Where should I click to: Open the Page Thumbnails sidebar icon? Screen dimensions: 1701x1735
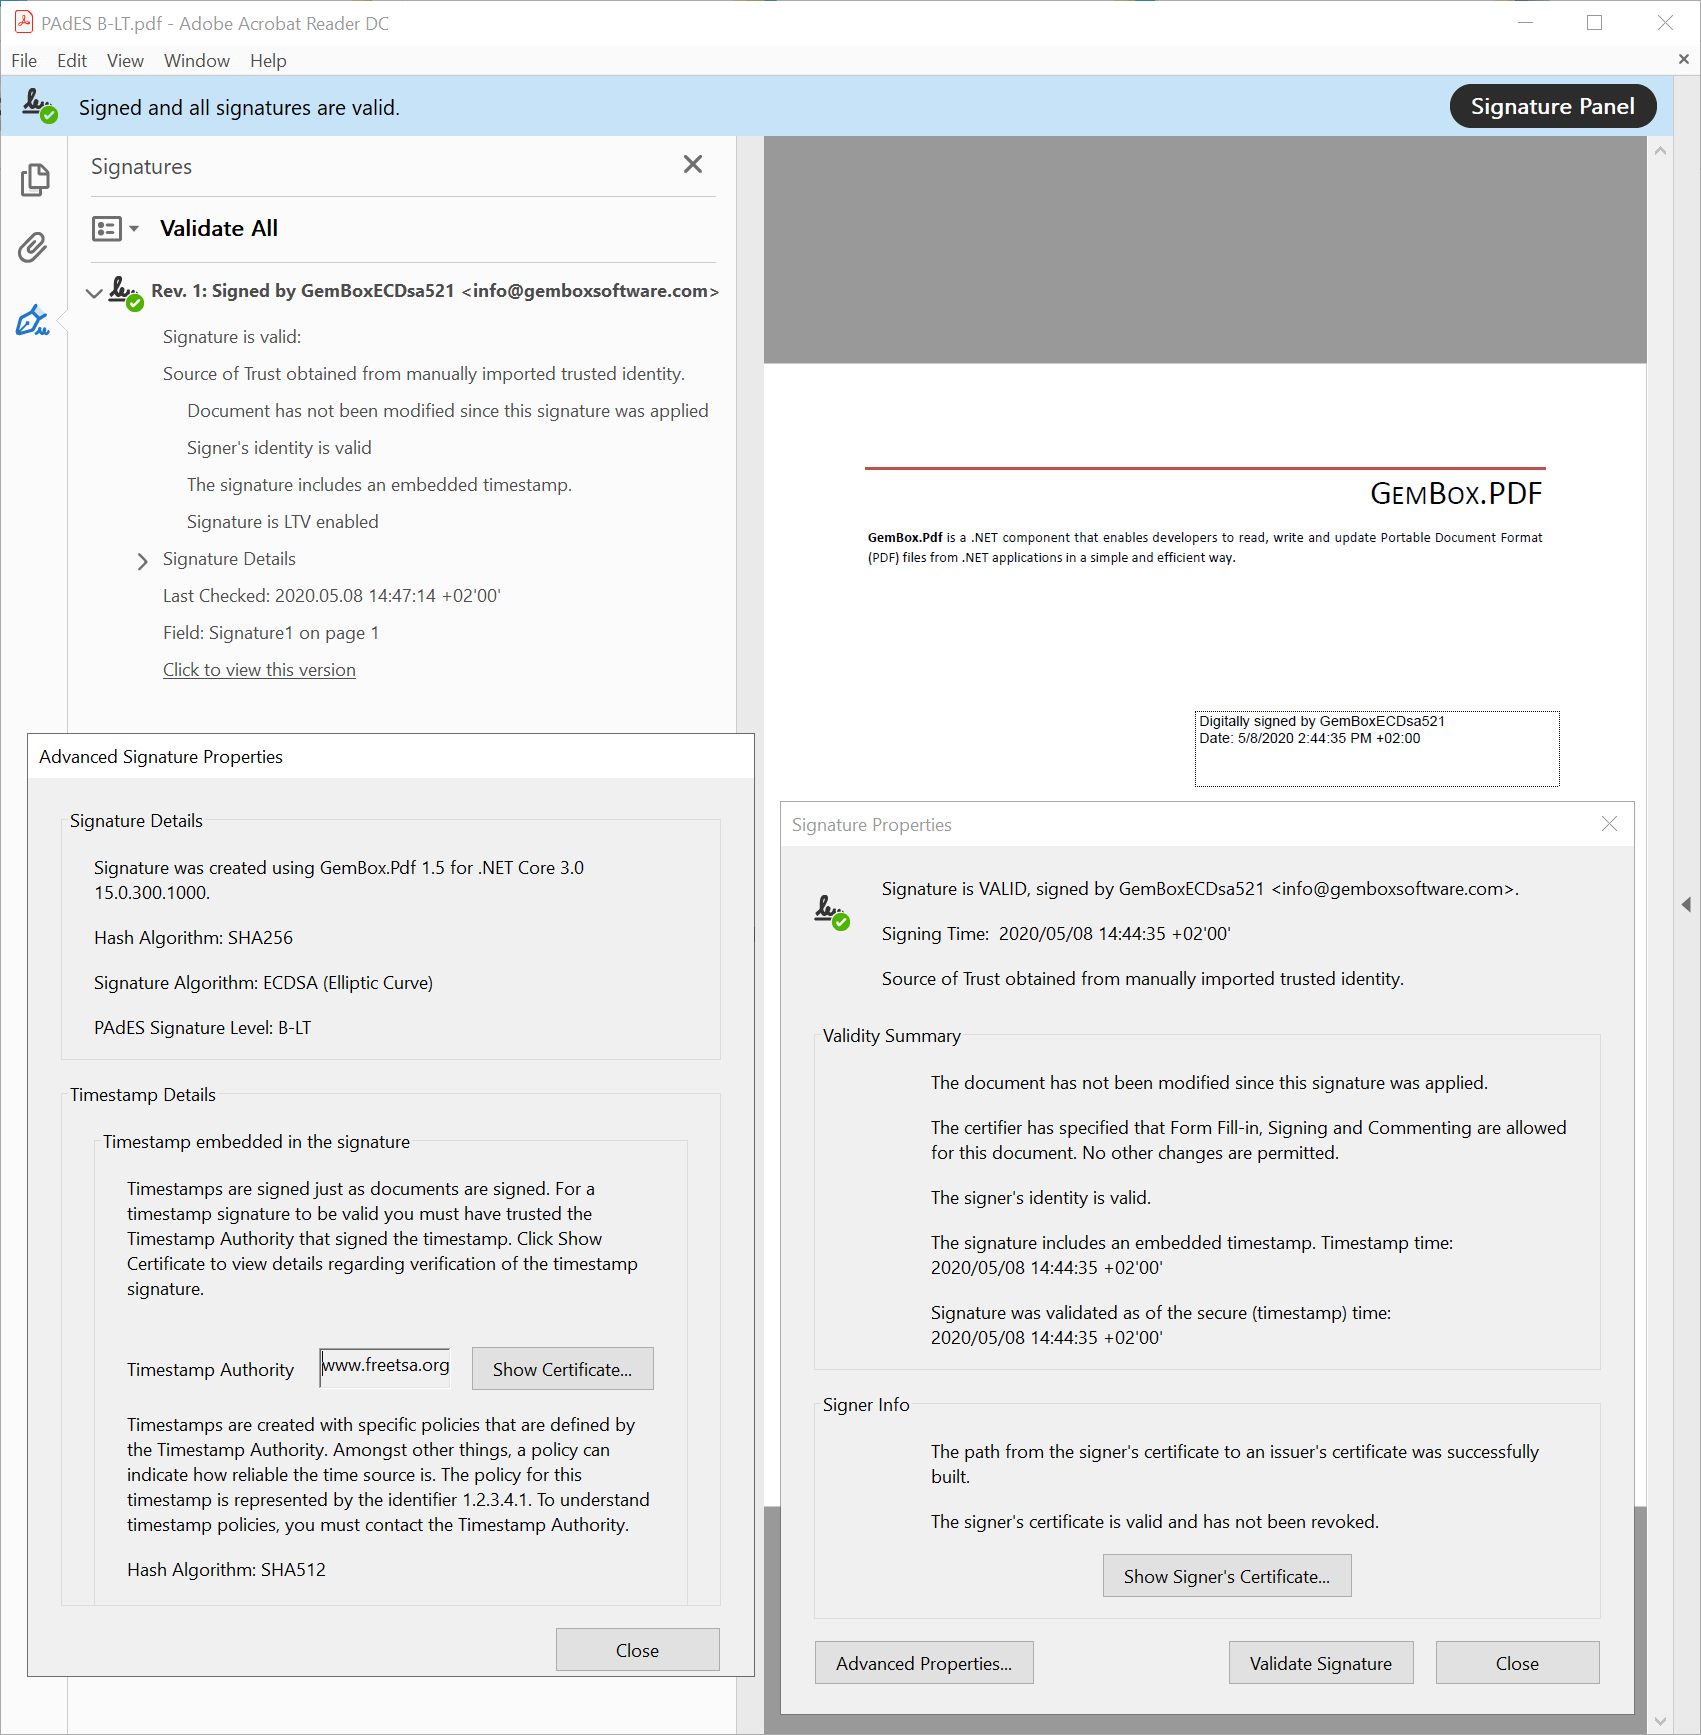point(34,180)
